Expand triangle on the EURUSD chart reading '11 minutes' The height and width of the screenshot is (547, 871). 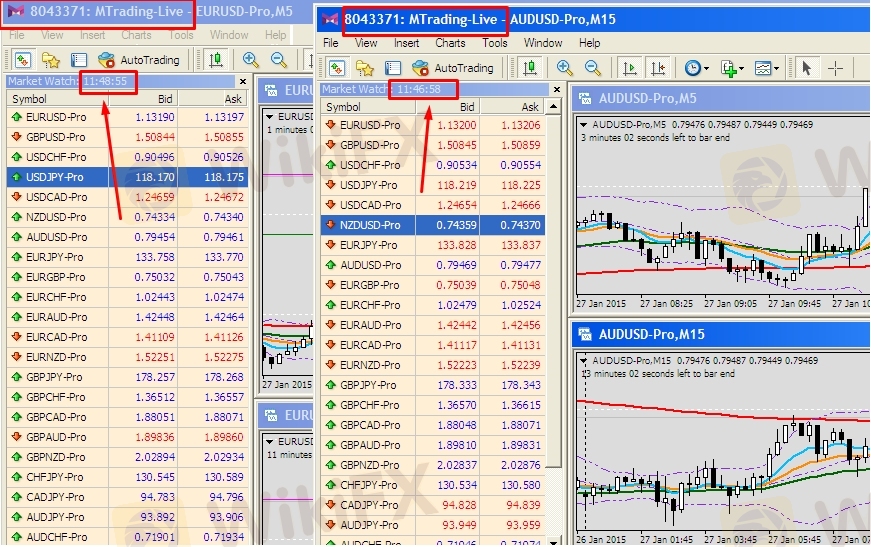pyautogui.click(x=269, y=441)
